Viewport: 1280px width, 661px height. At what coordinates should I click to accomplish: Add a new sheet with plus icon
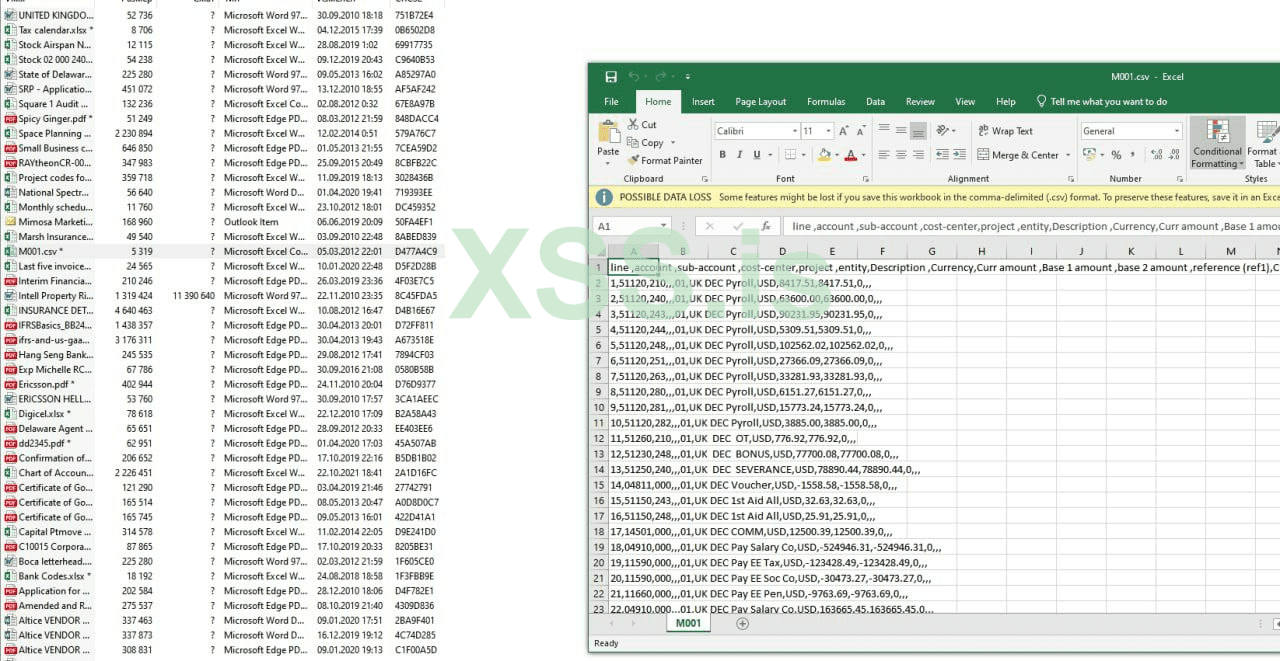(x=742, y=623)
